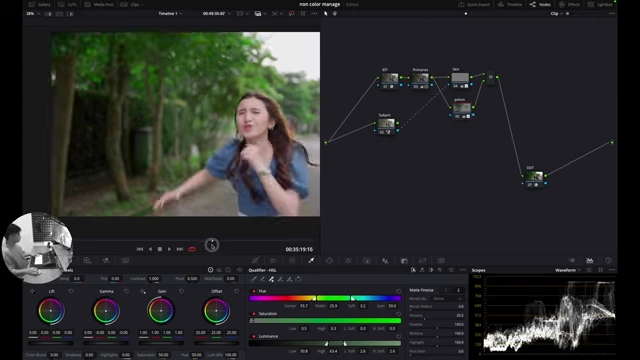
Task: Toggle the Saturation qualifier on or off
Action: click(x=254, y=314)
